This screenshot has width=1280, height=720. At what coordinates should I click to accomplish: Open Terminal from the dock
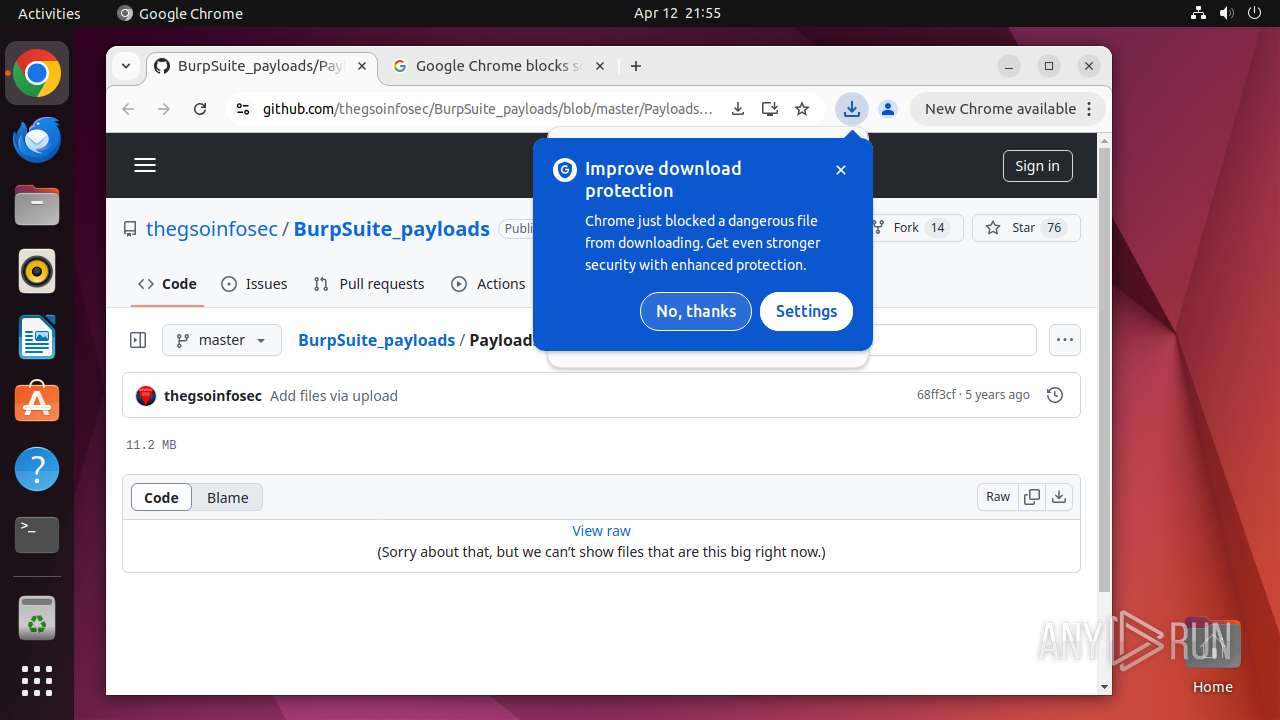(x=37, y=535)
